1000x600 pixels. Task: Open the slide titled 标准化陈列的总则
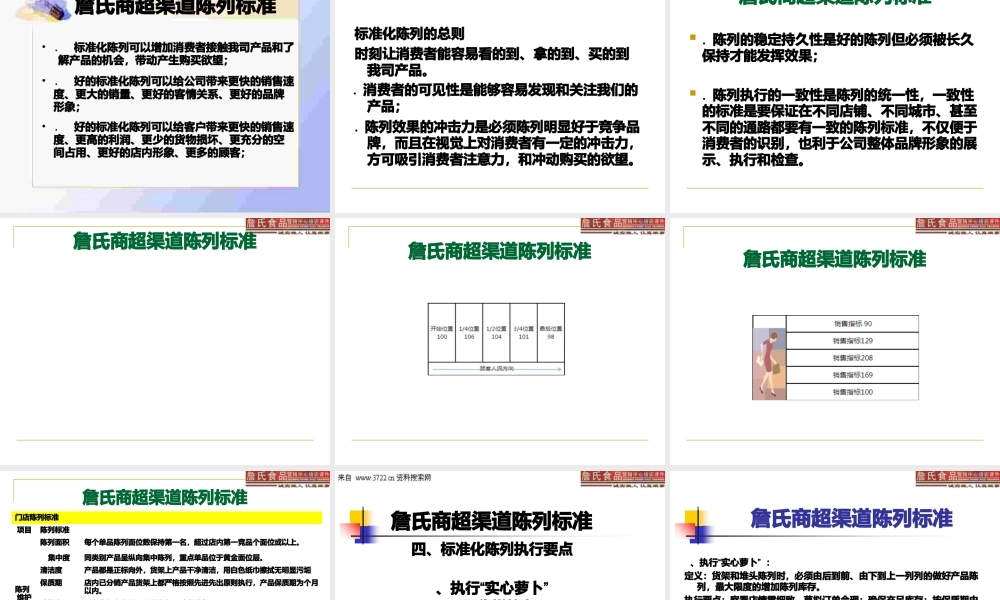(x=499, y=105)
